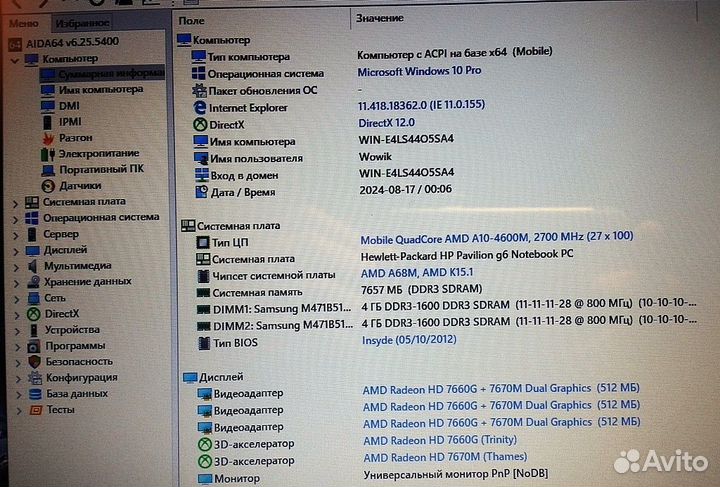
Task: Expand the Сеть tree node
Action: tap(17, 300)
